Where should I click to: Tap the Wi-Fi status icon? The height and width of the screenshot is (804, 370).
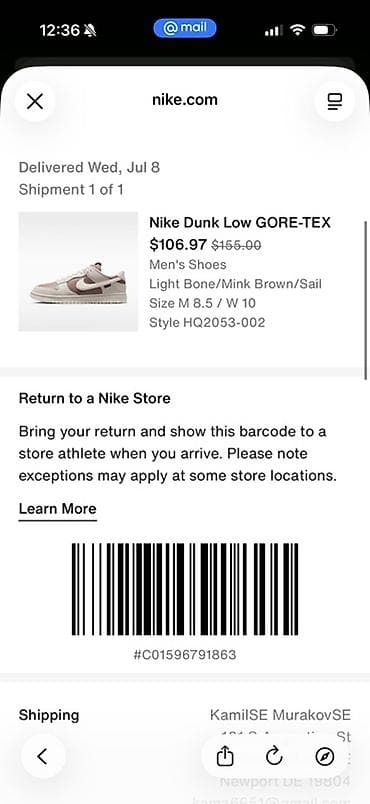(297, 30)
